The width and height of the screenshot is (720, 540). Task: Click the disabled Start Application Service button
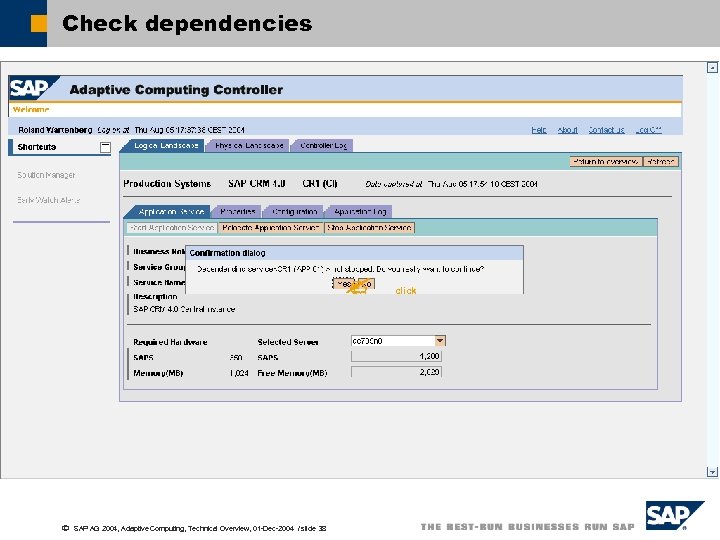[x=172, y=228]
